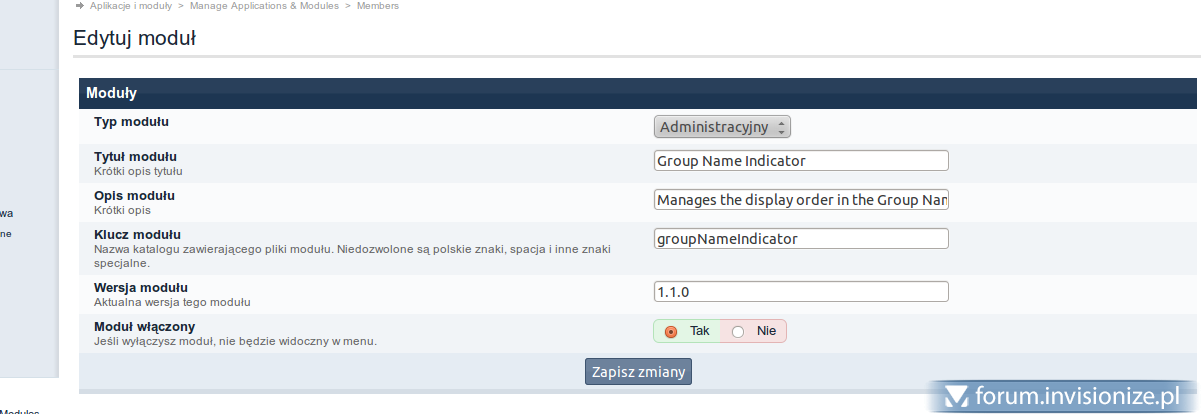Screen dimensions: 1201x414
Task: Click the Moduły panel header
Action: click(112, 93)
